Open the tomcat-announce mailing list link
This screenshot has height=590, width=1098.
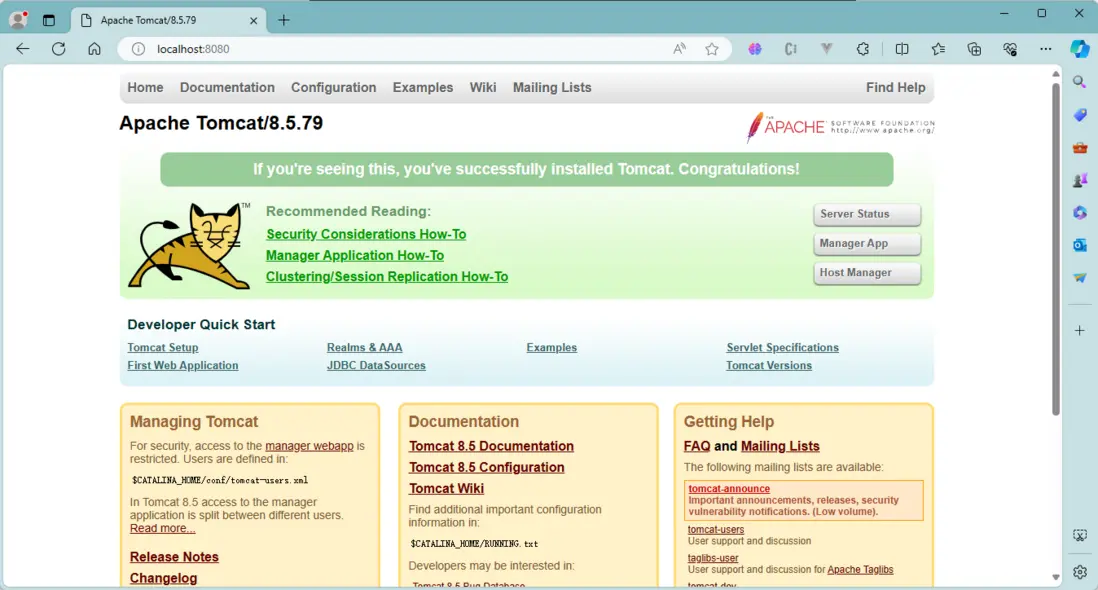(728, 489)
